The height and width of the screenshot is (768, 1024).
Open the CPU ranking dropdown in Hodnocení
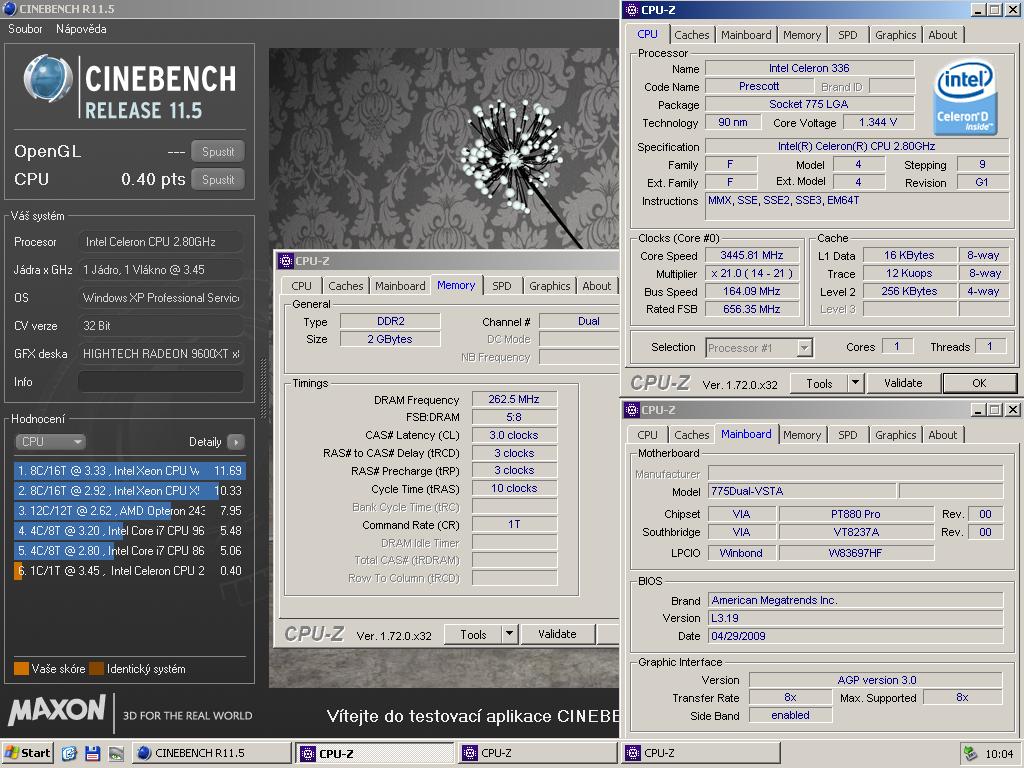tap(50, 442)
